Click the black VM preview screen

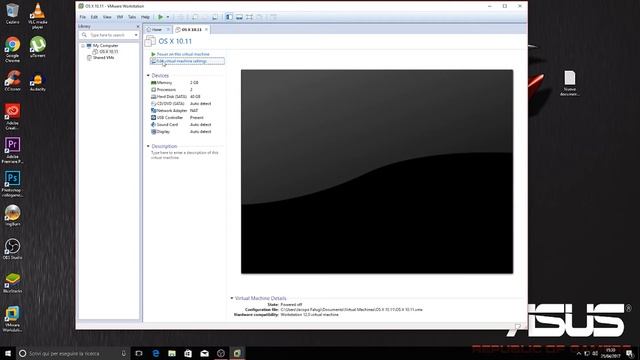tap(377, 171)
